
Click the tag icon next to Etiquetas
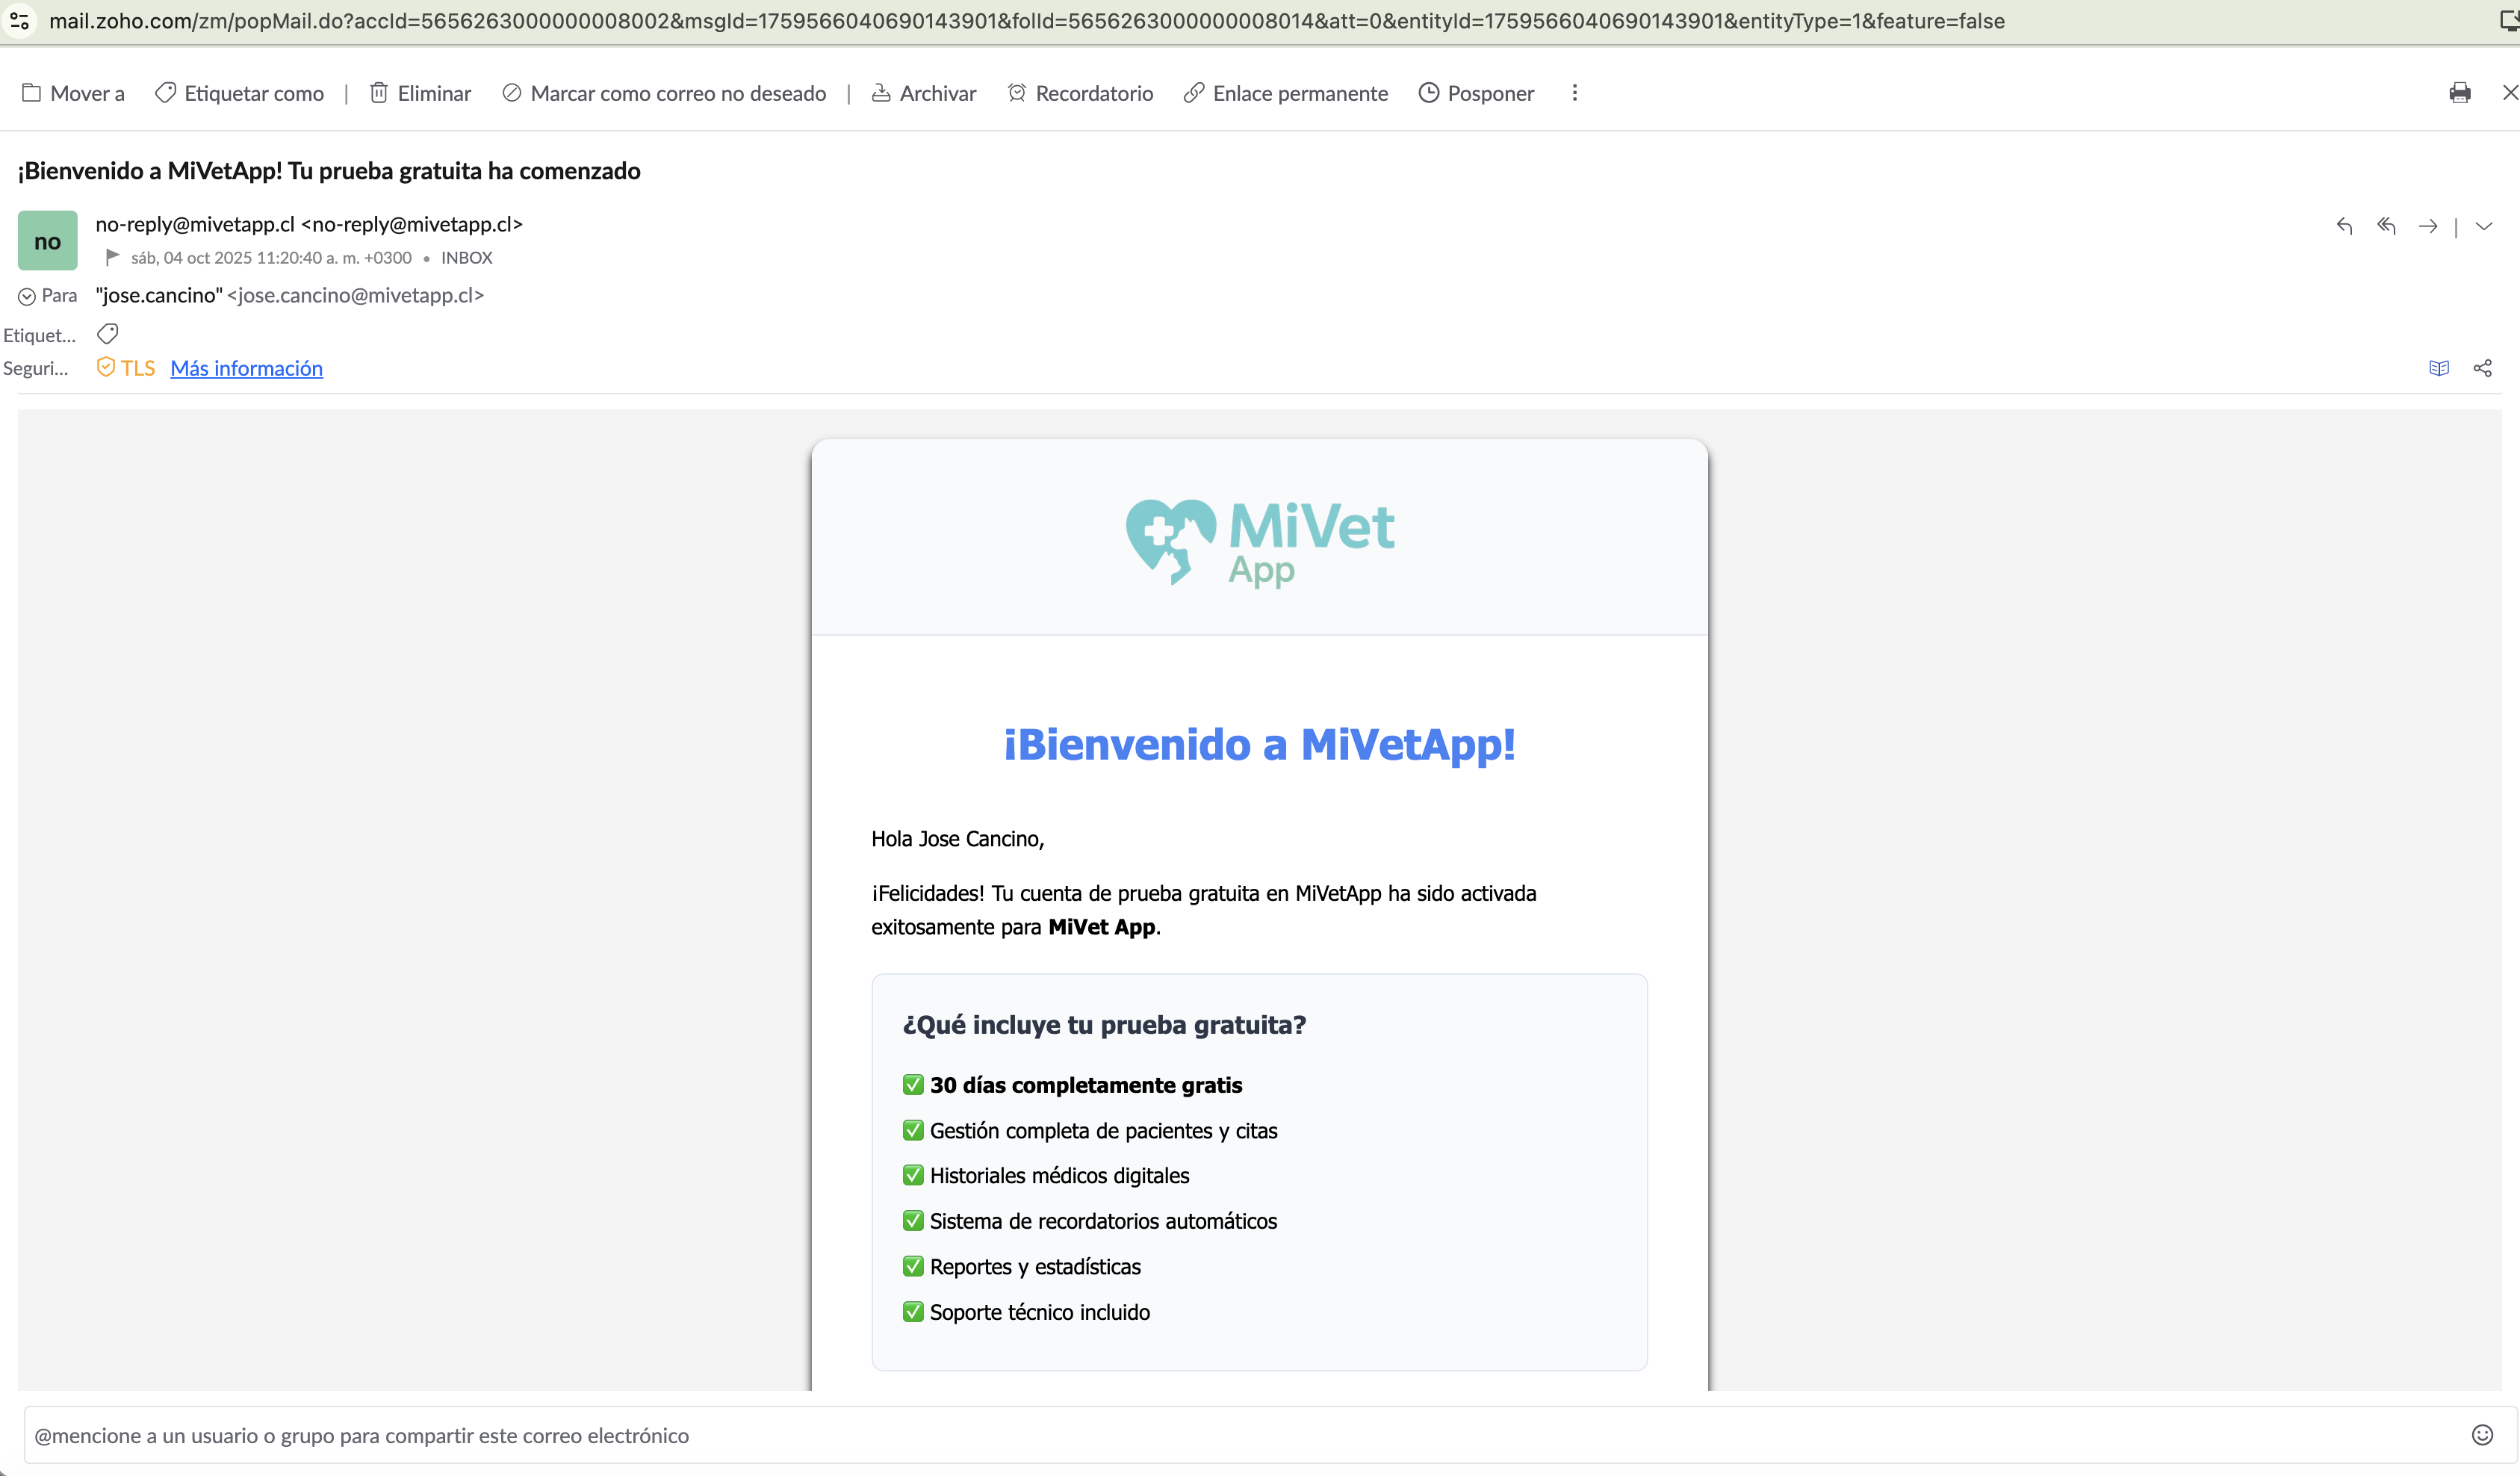point(107,333)
